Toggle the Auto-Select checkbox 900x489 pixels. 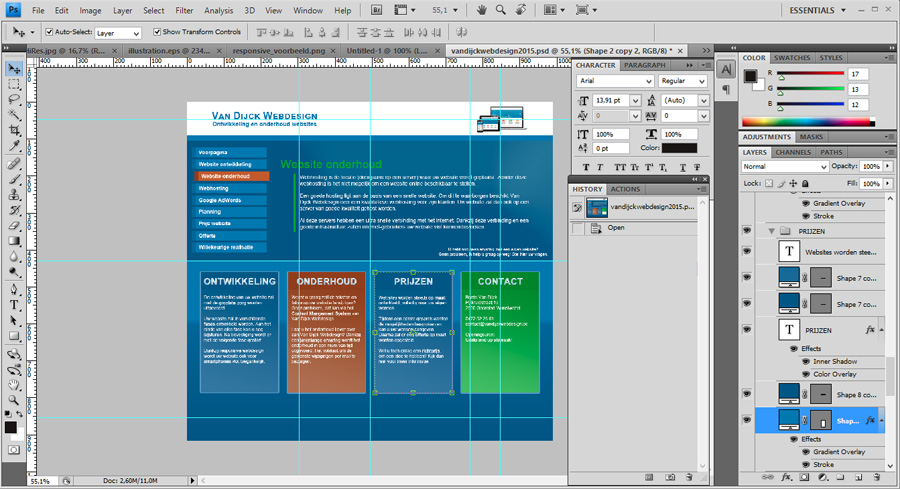(49, 32)
